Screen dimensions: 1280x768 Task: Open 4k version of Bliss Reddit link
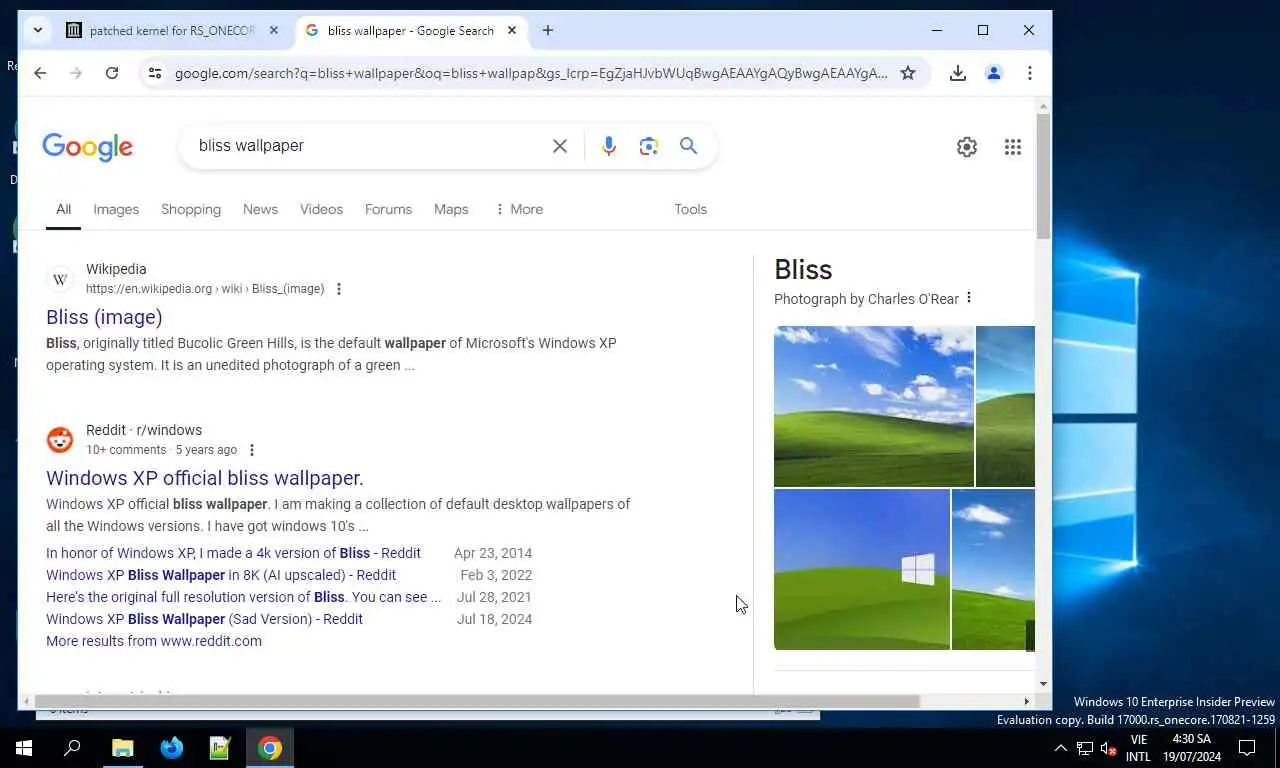pos(233,553)
